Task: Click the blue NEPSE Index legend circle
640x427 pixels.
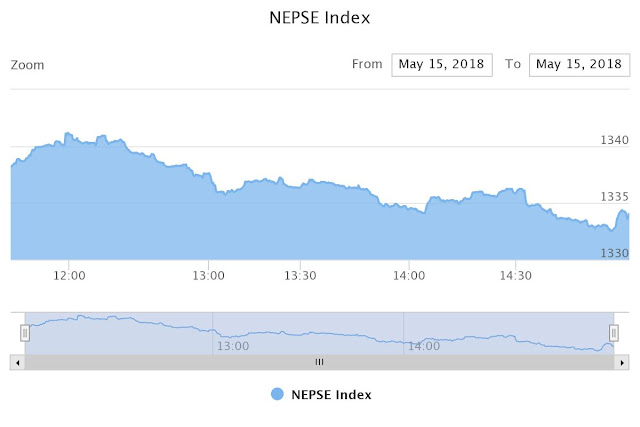Action: (x=277, y=394)
